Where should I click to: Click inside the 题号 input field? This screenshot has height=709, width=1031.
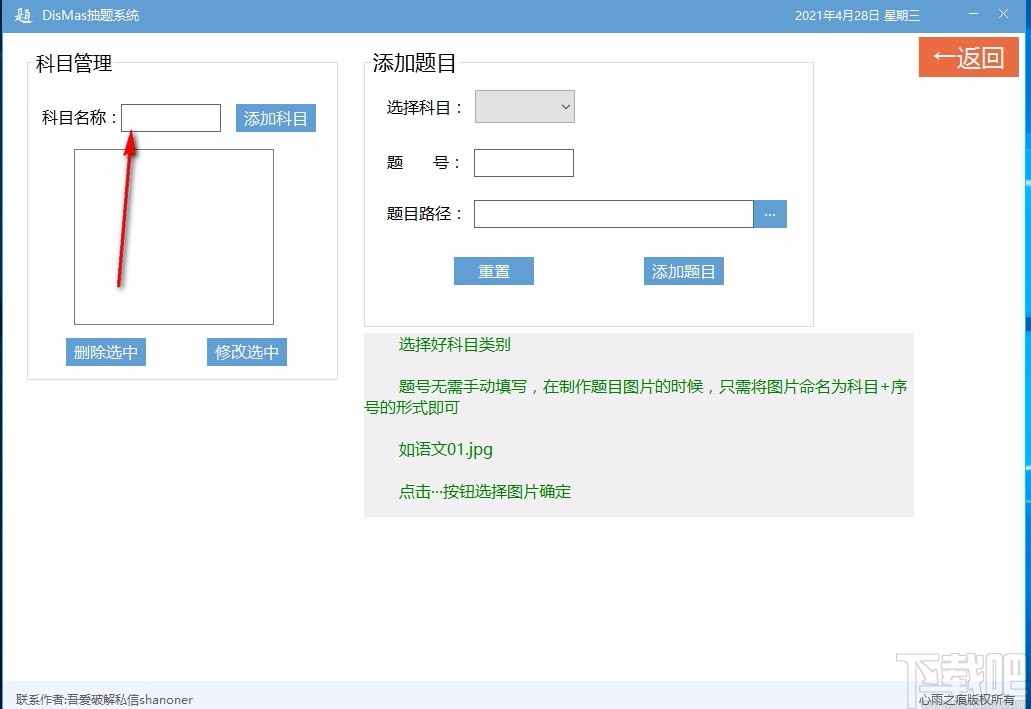(523, 162)
